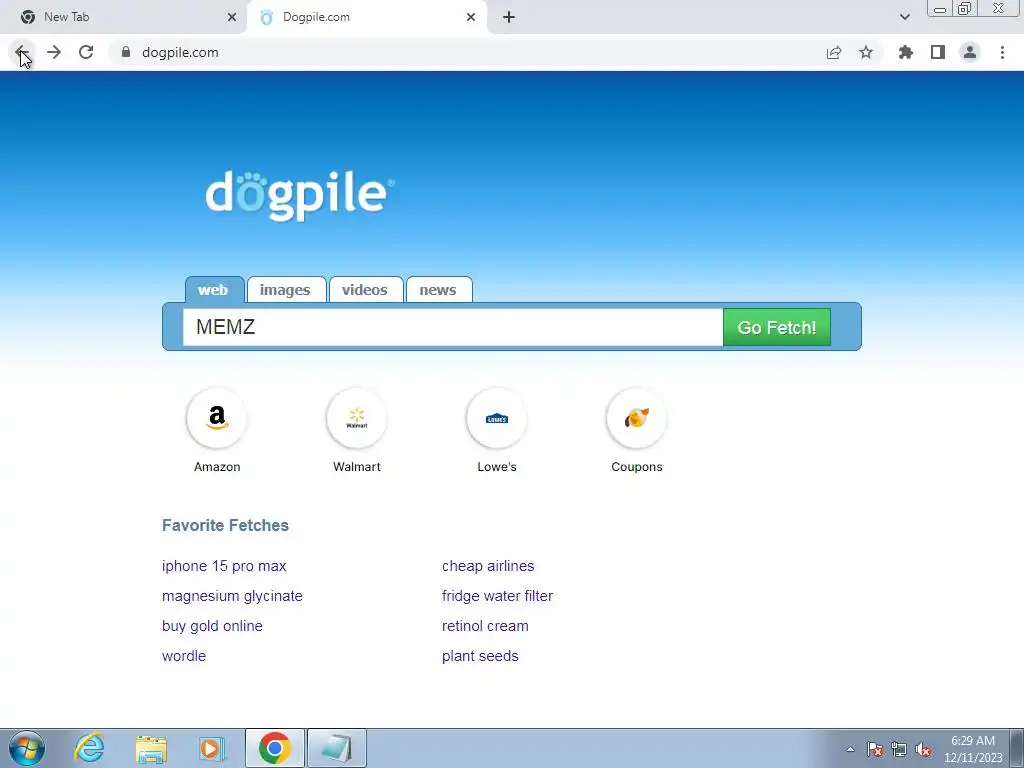Open the buy gold online link
This screenshot has height=768, width=1024.
click(x=212, y=626)
